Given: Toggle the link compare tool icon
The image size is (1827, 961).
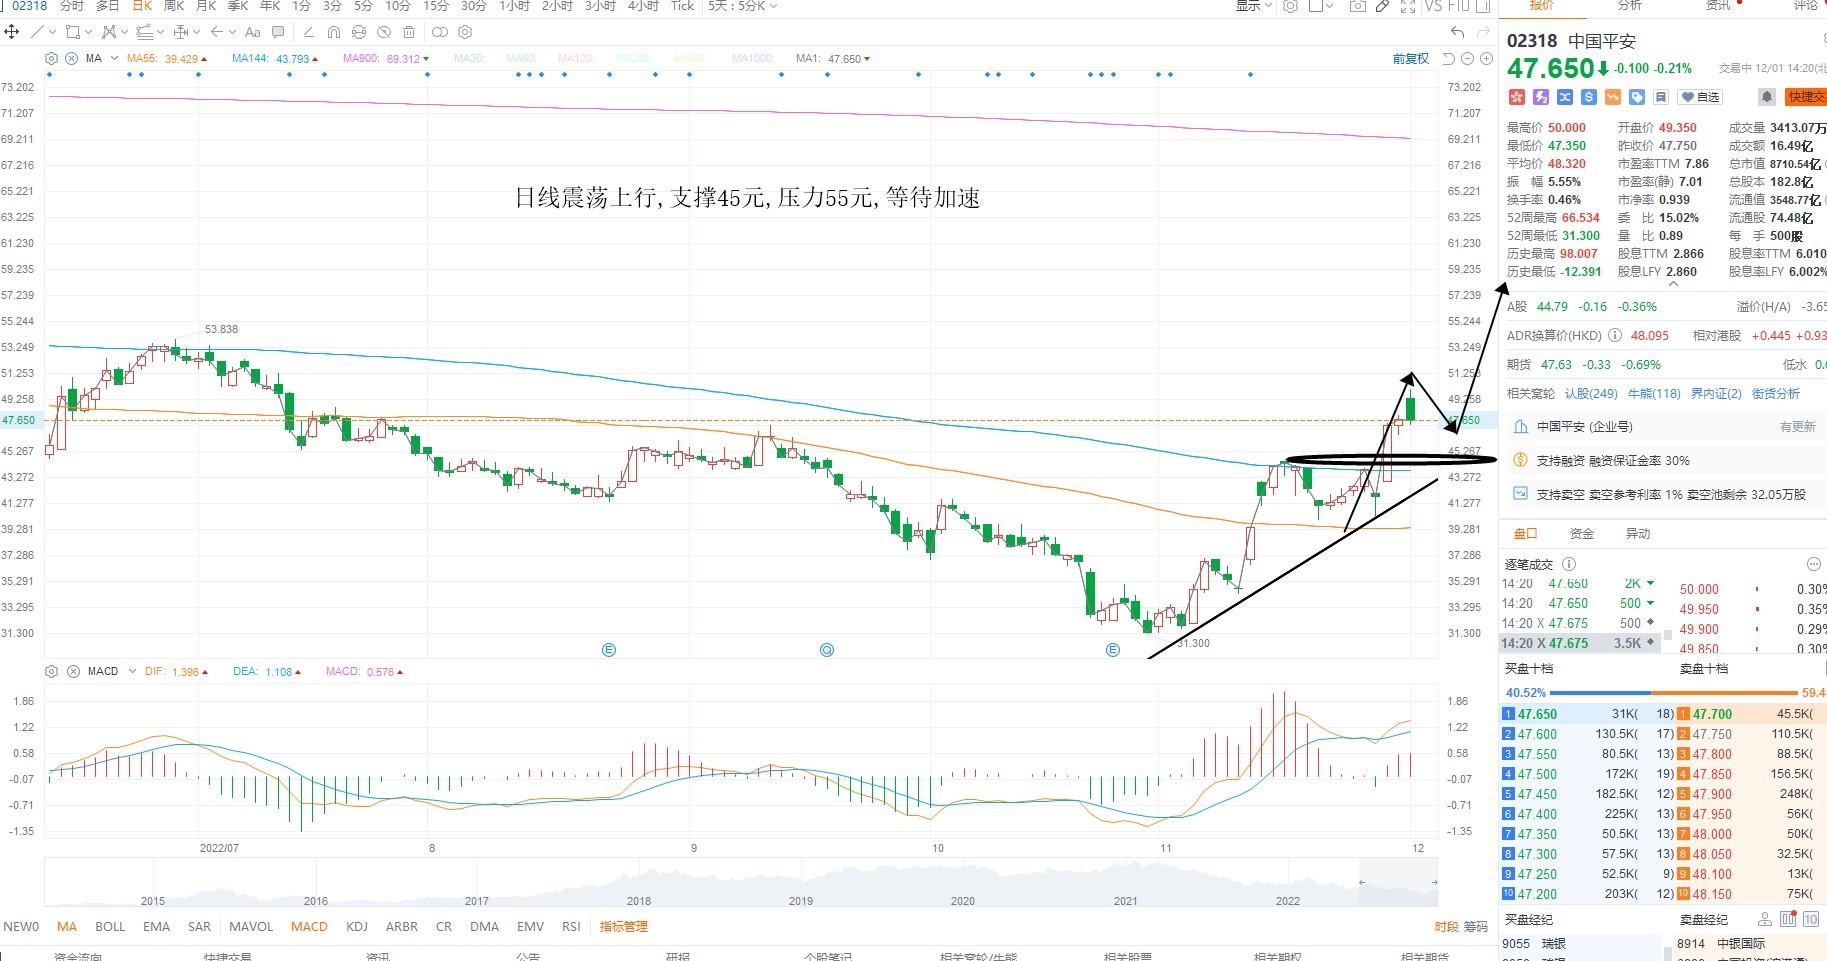Looking at the screenshot, I should point(440,32).
